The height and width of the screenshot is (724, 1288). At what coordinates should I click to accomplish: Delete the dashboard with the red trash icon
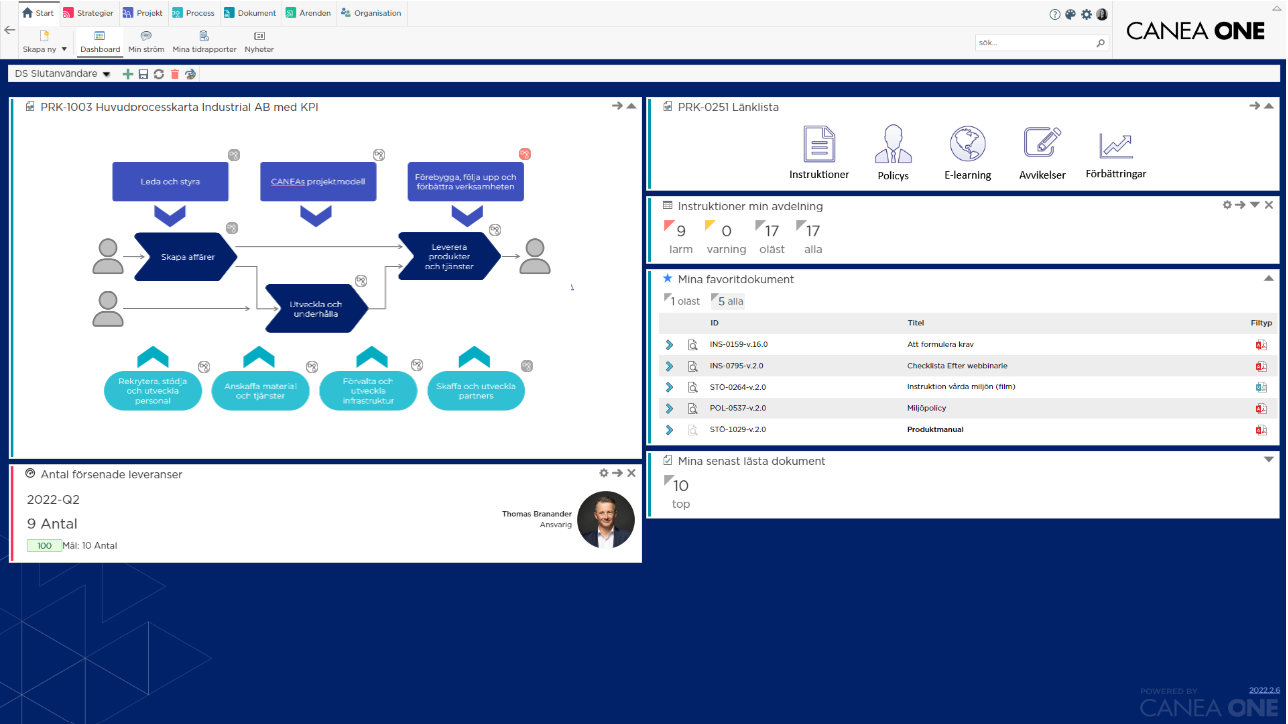click(175, 74)
